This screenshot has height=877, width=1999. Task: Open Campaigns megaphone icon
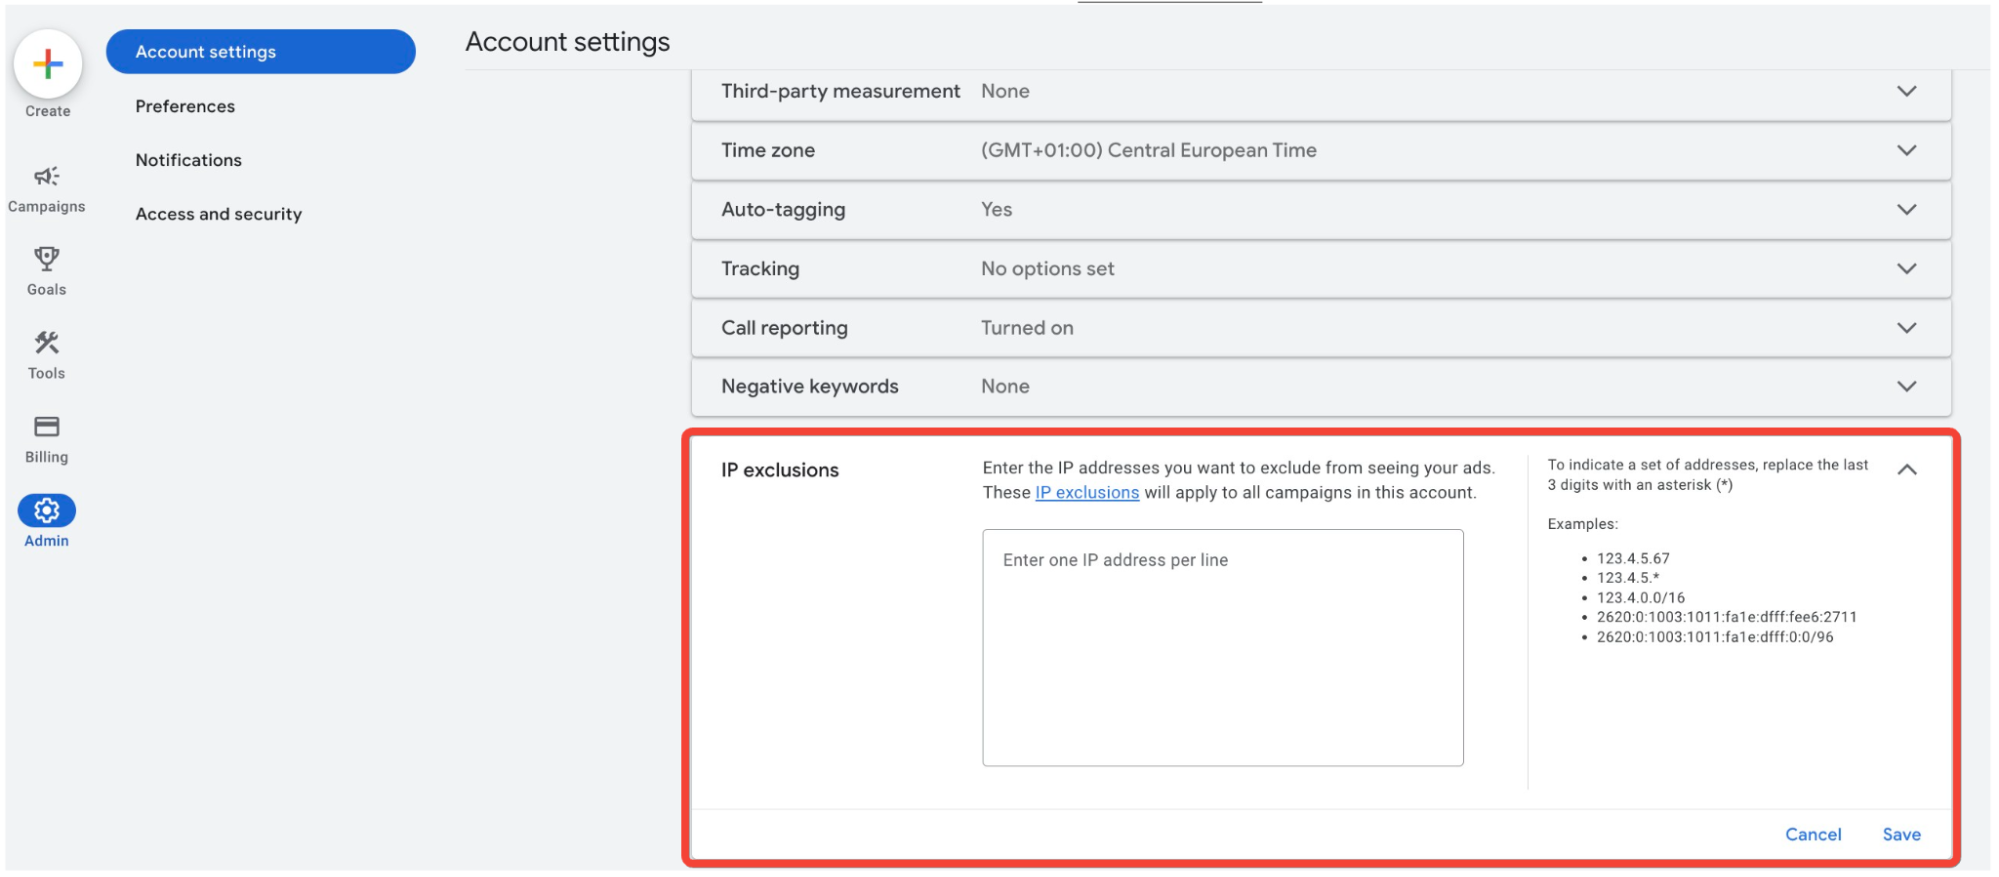point(47,177)
